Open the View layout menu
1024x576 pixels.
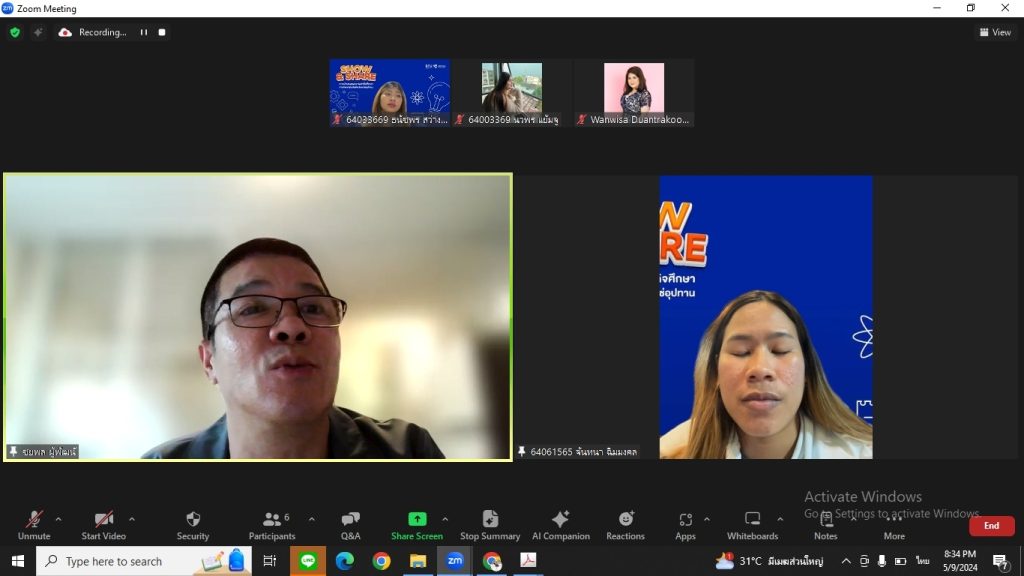[995, 32]
